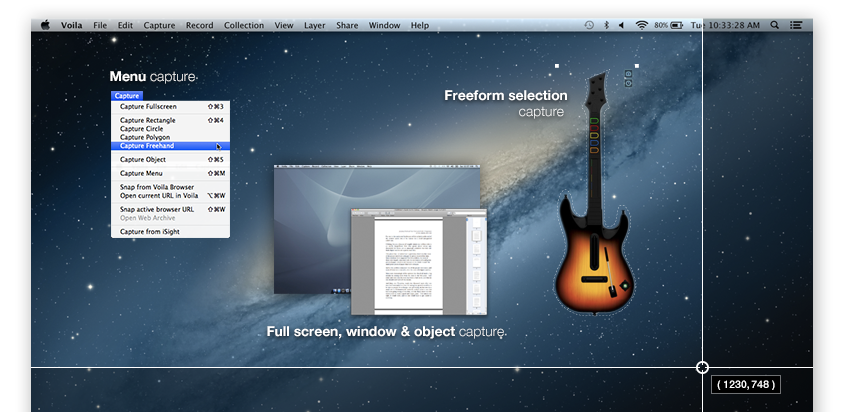This screenshot has width=846, height=412.
Task: Choose Capture from iSight entry
Action: coord(170,232)
